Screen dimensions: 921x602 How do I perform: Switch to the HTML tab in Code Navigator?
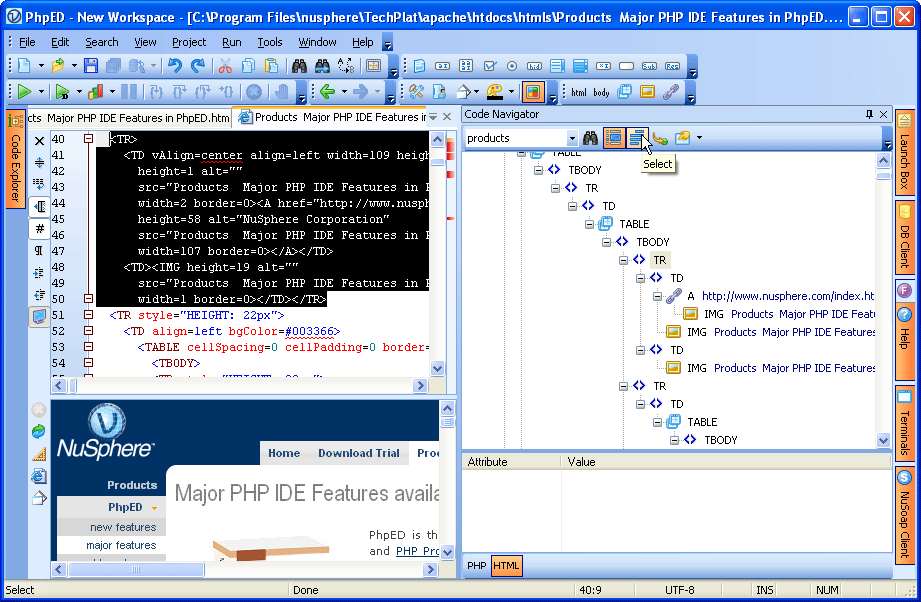click(x=506, y=566)
